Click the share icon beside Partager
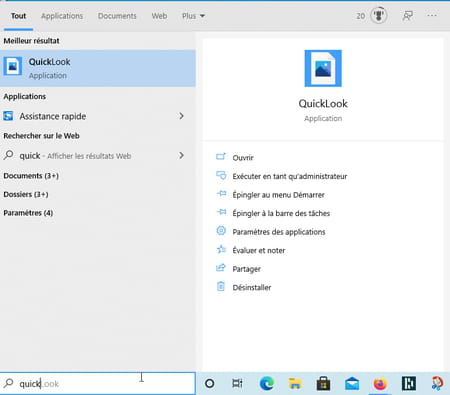The image size is (450, 395). 221,267
